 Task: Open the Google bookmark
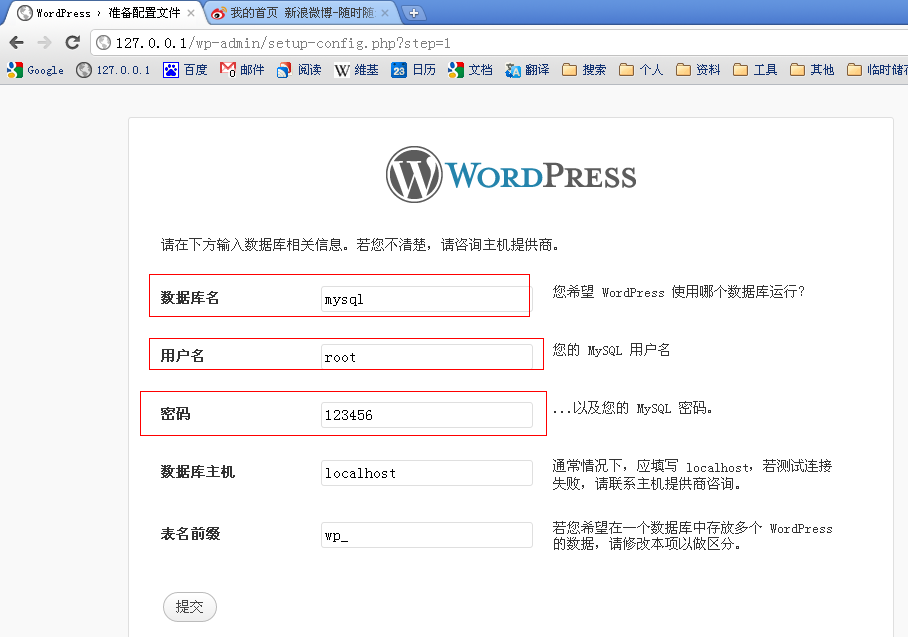35,70
